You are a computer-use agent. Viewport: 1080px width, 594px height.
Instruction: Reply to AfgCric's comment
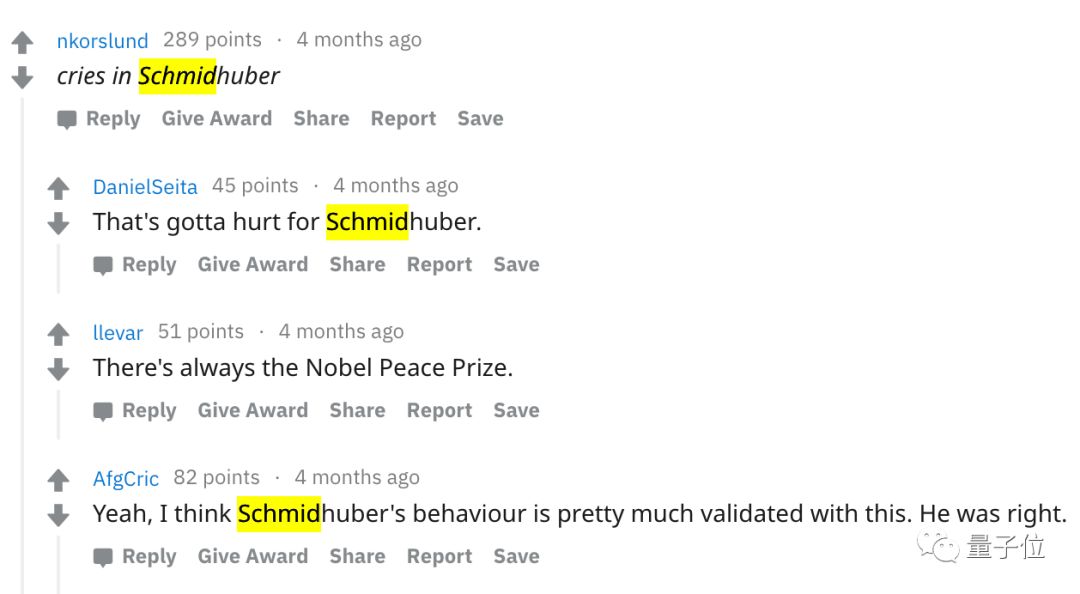(x=135, y=557)
